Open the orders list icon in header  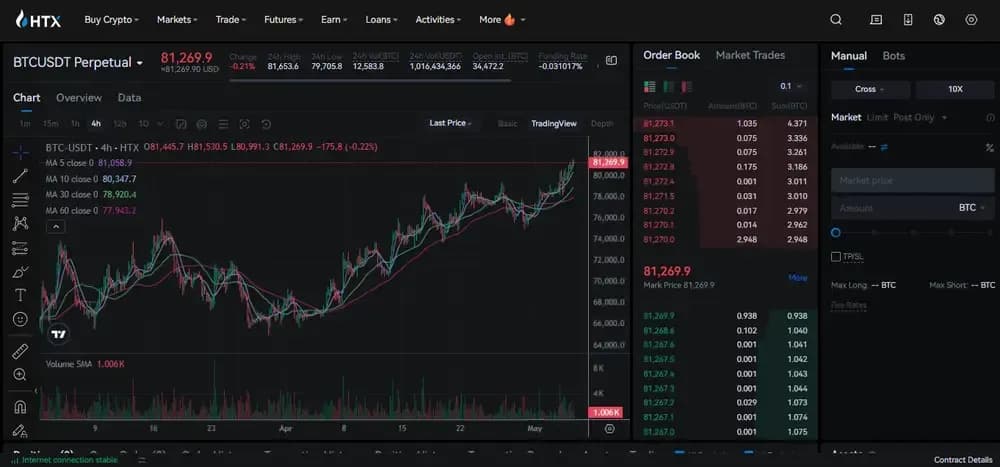click(876, 20)
